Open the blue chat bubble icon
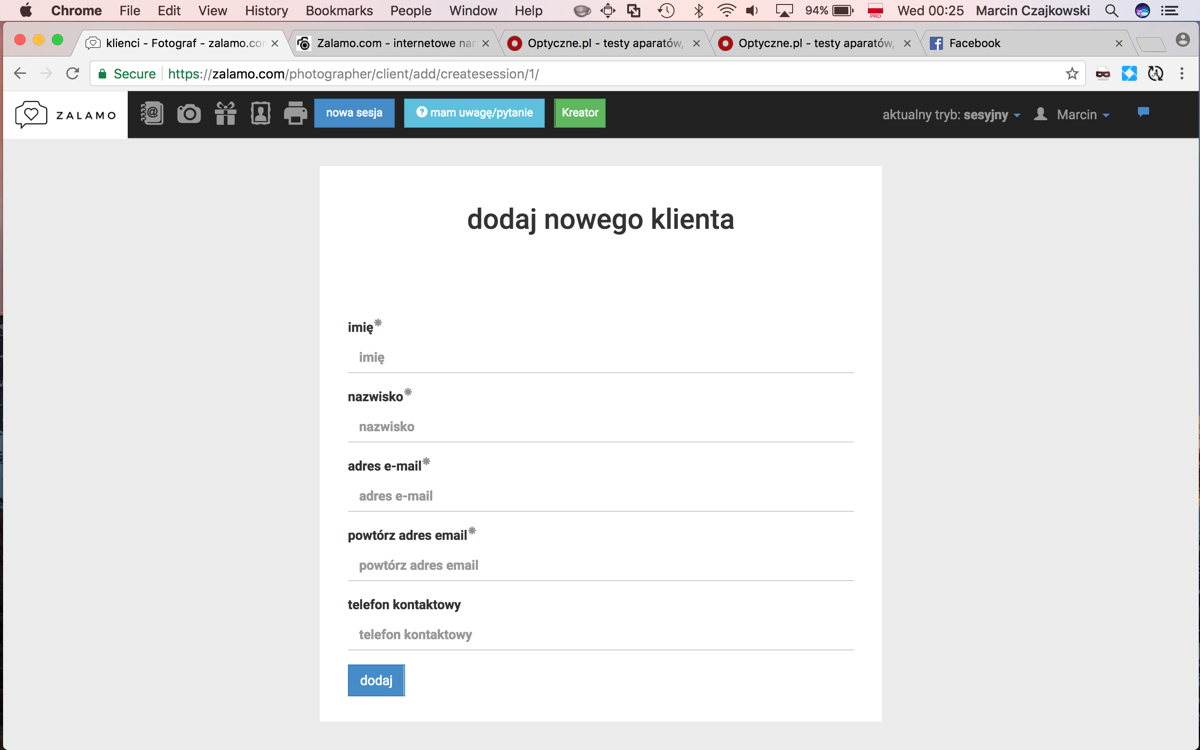Viewport: 1200px width, 750px height. tap(1143, 113)
